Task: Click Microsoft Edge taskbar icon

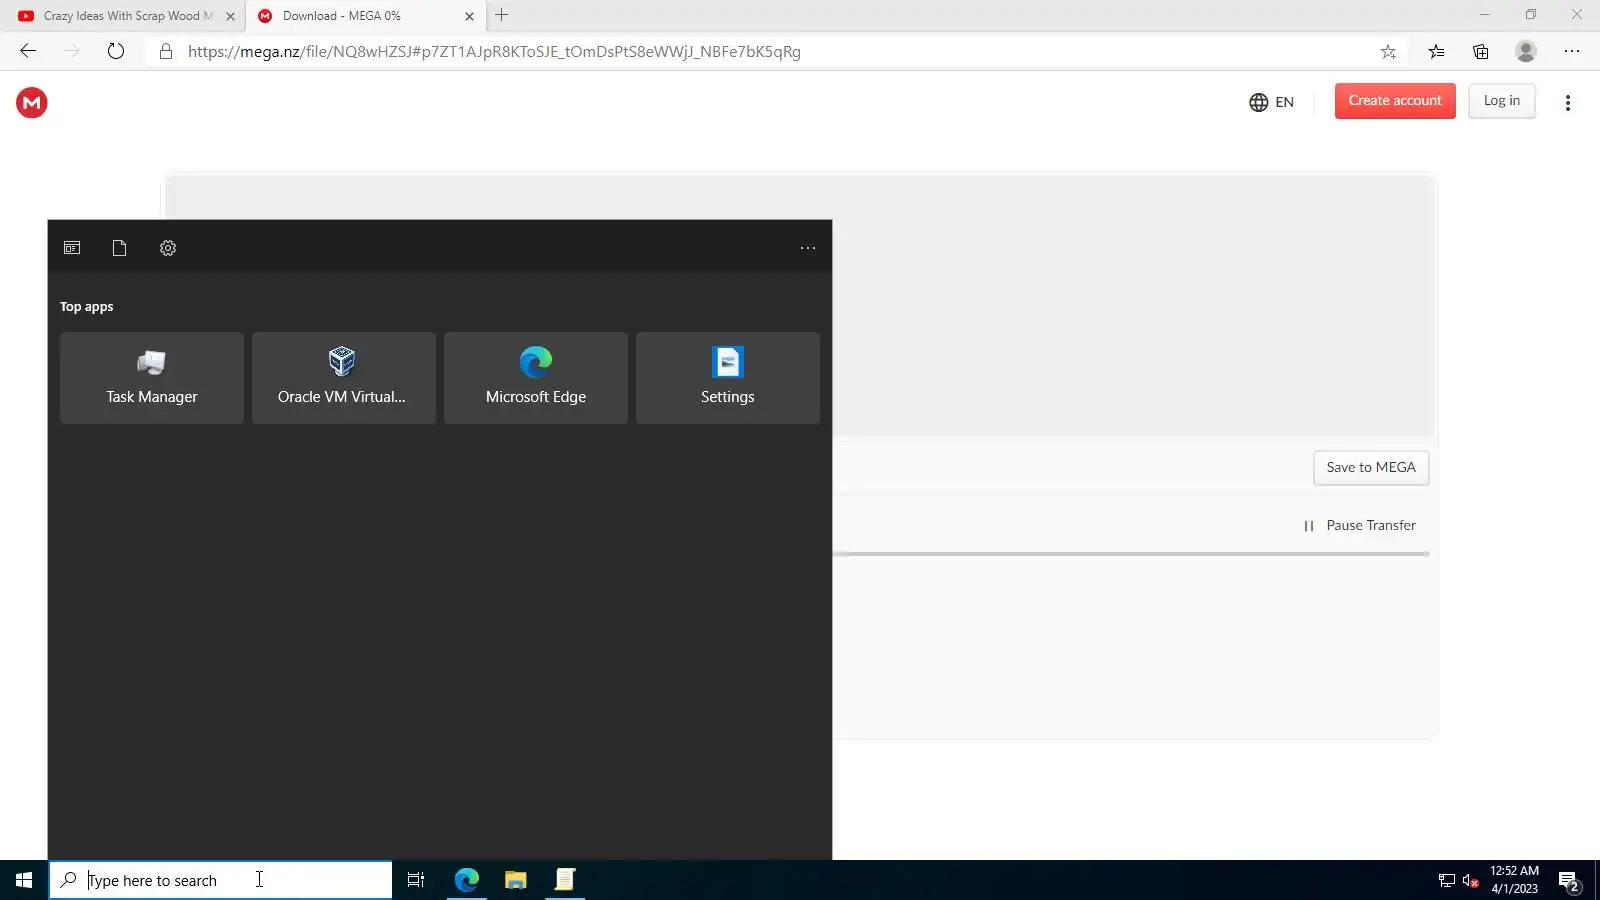Action: coord(467,880)
